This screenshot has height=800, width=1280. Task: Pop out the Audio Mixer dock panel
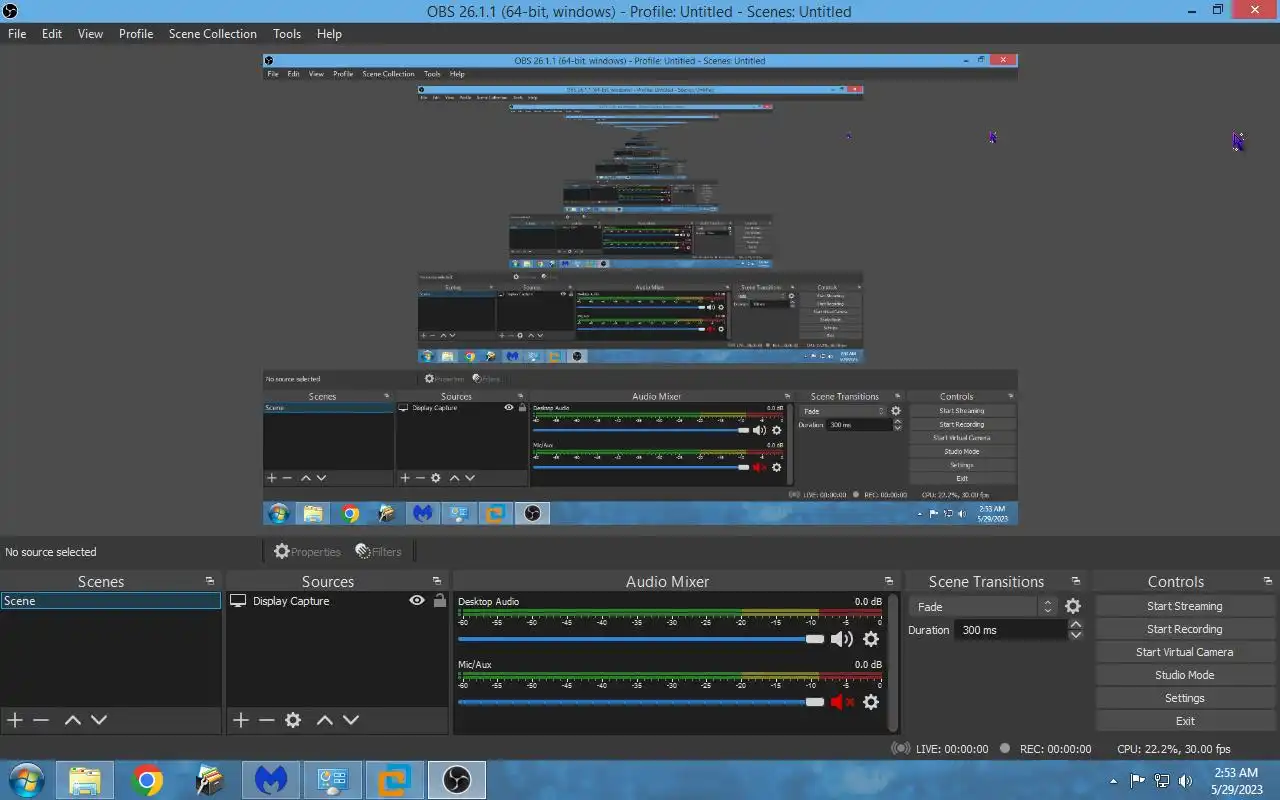889,581
